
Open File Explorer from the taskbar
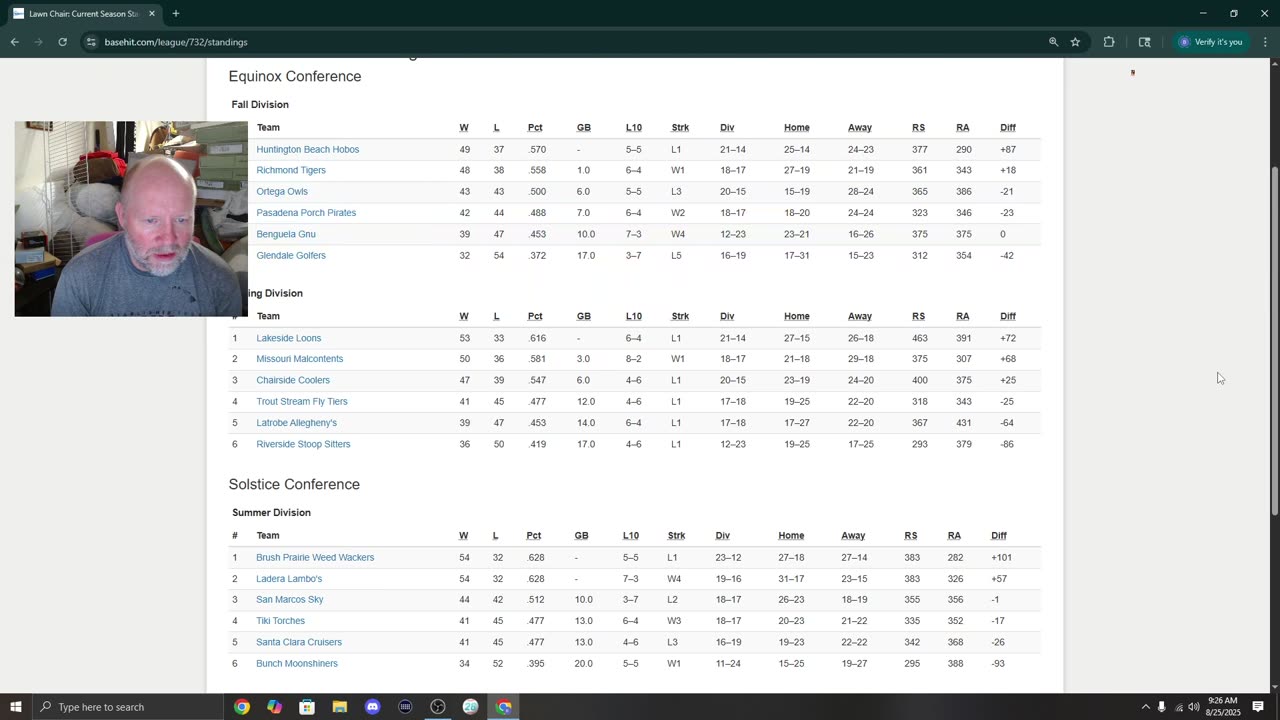(340, 707)
